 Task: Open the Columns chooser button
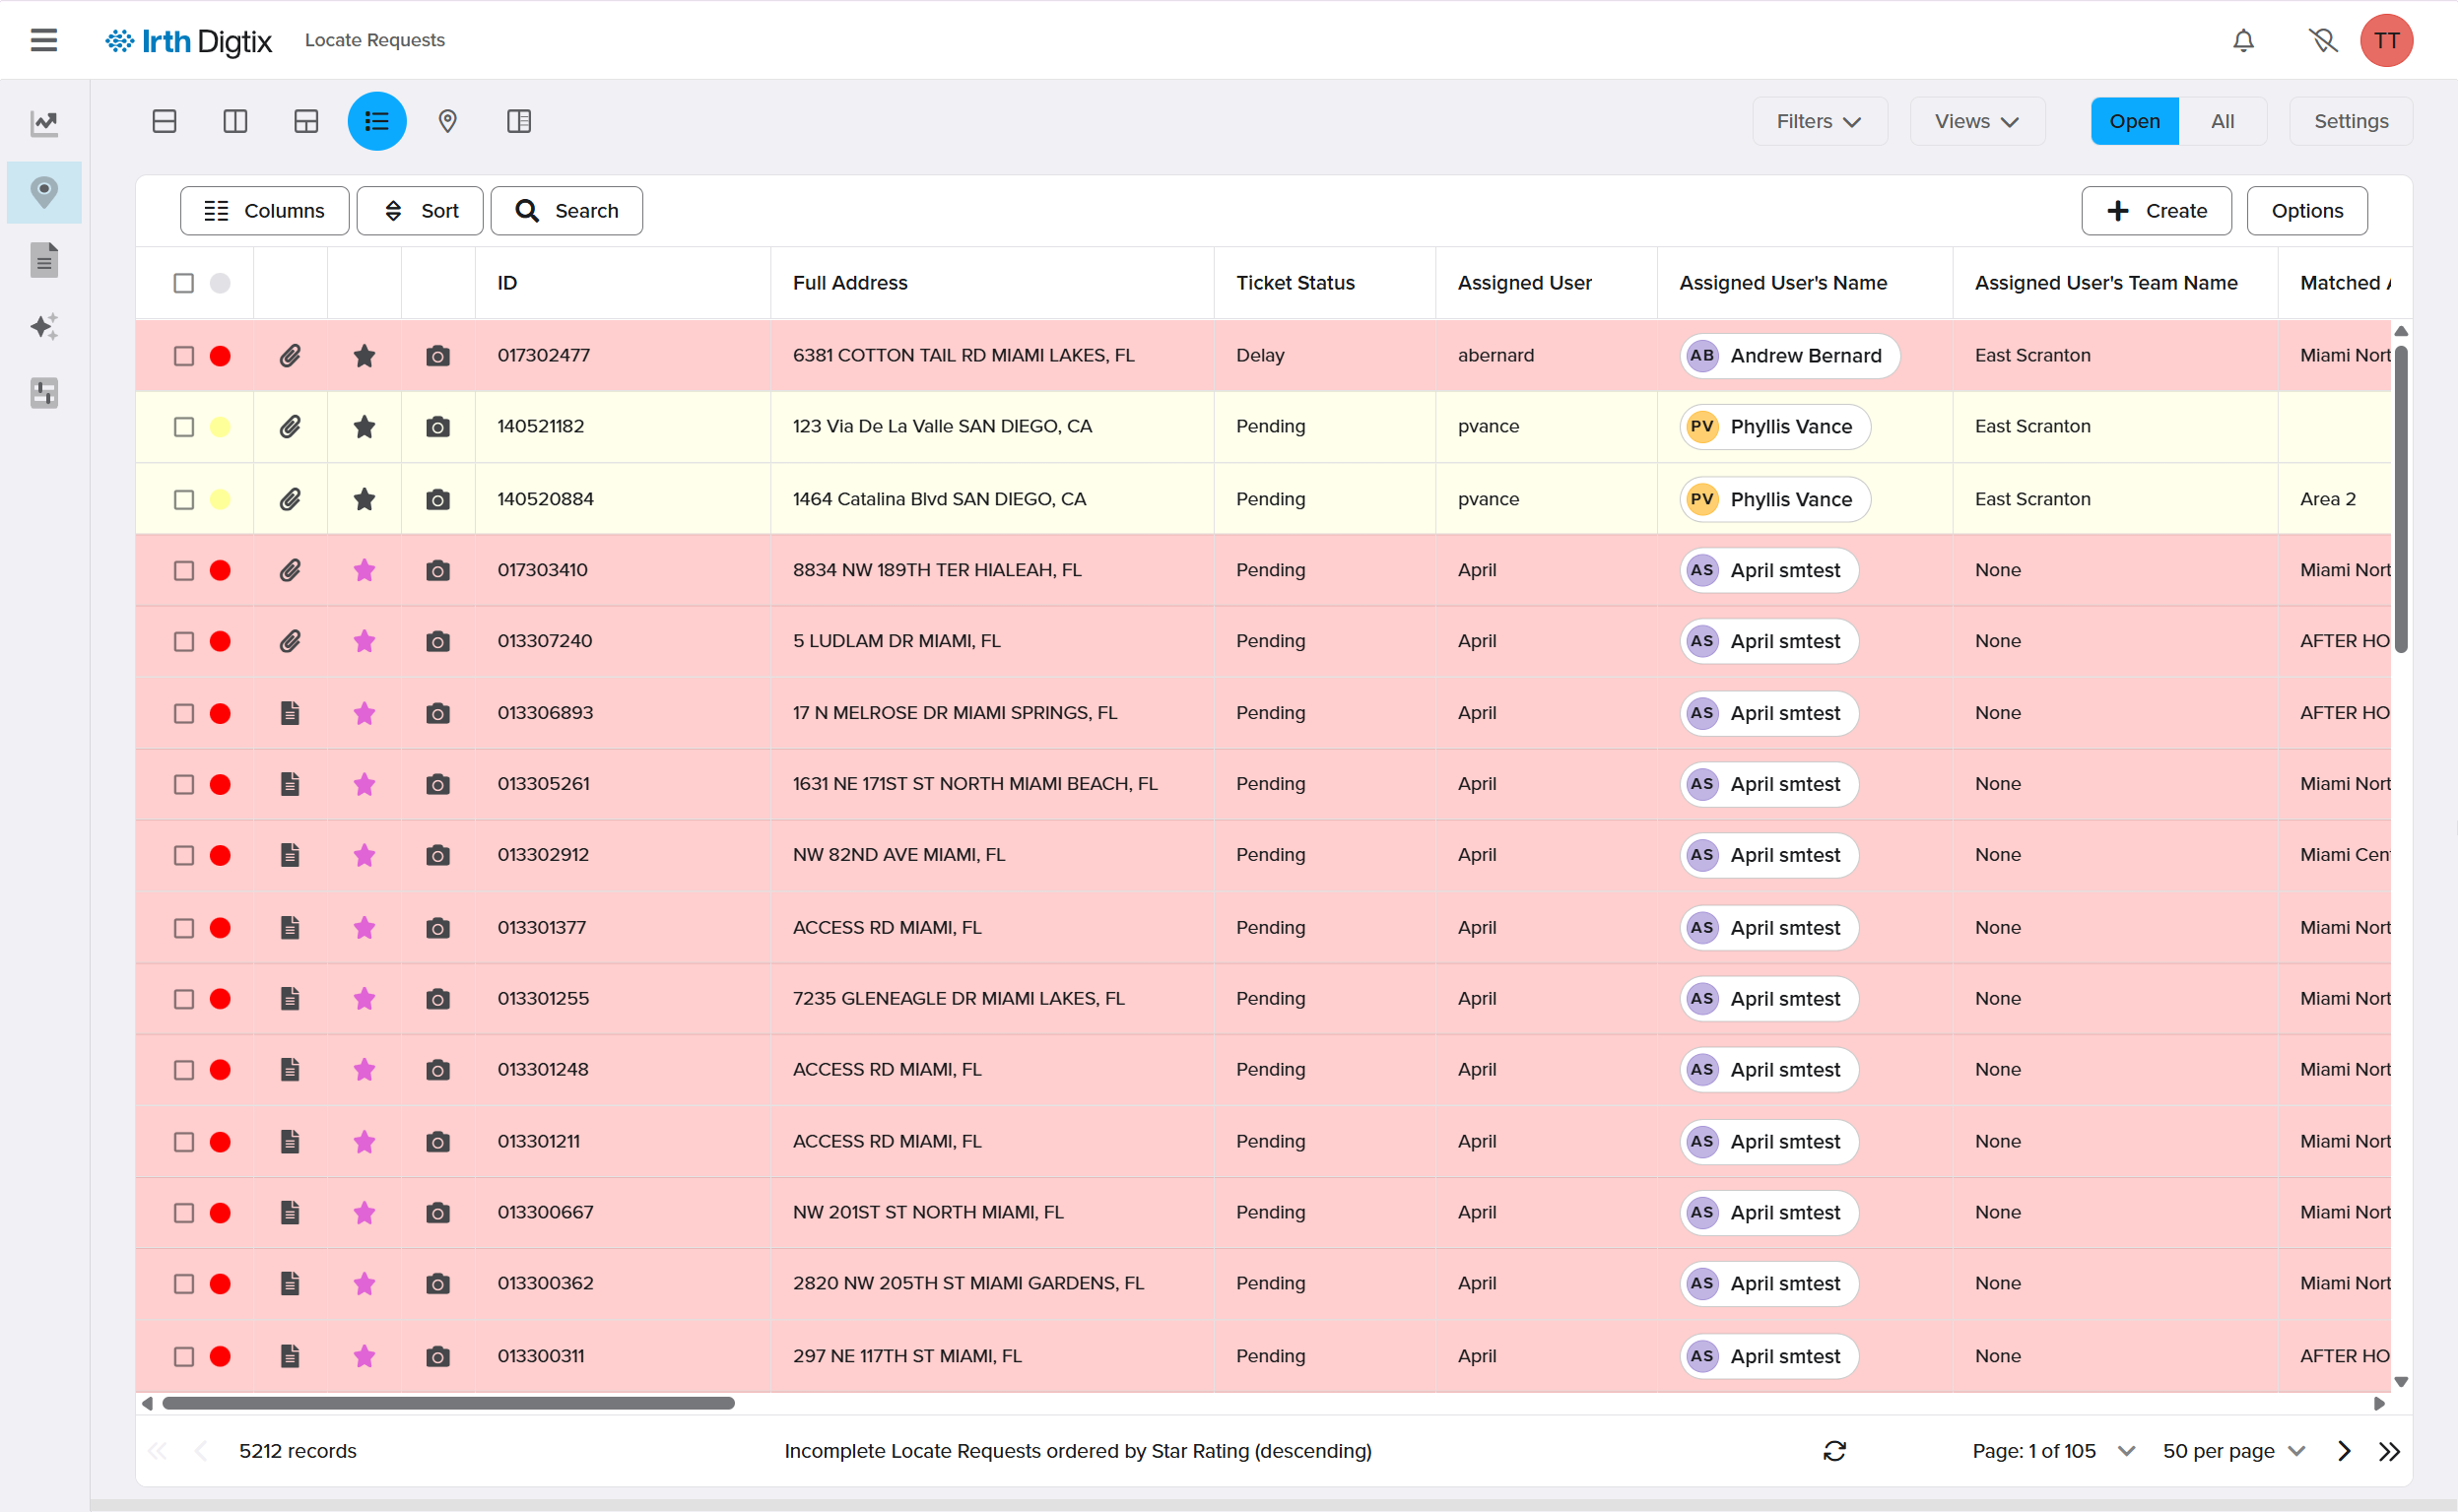264,211
